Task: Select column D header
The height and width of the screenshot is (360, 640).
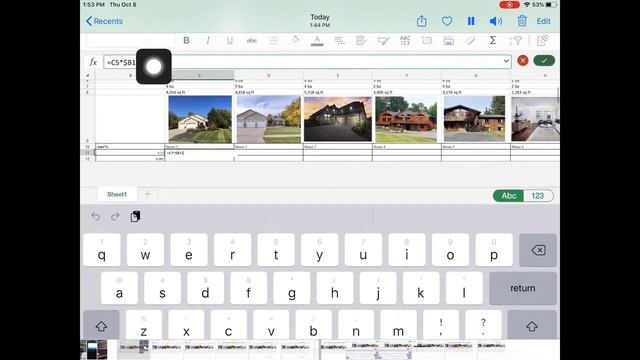Action: (x=269, y=76)
